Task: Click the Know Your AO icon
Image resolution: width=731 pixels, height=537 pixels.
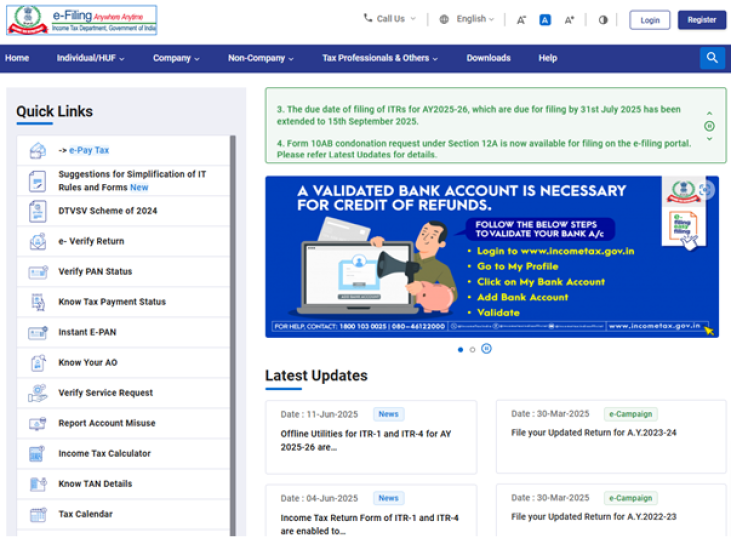Action: [38, 362]
